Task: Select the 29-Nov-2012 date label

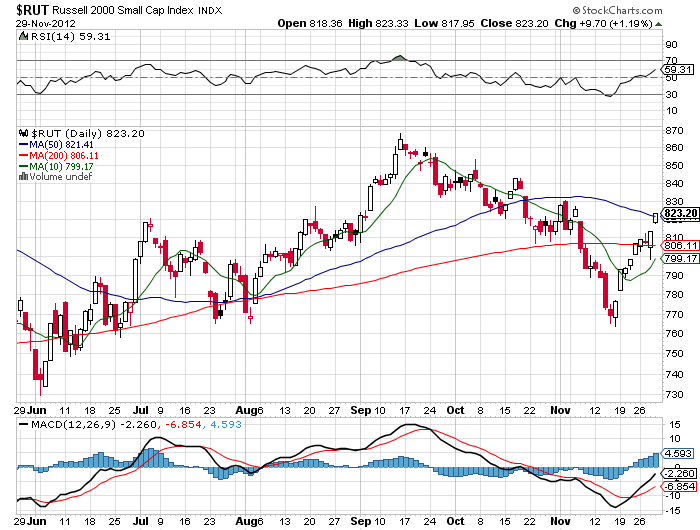Action: pos(46,24)
